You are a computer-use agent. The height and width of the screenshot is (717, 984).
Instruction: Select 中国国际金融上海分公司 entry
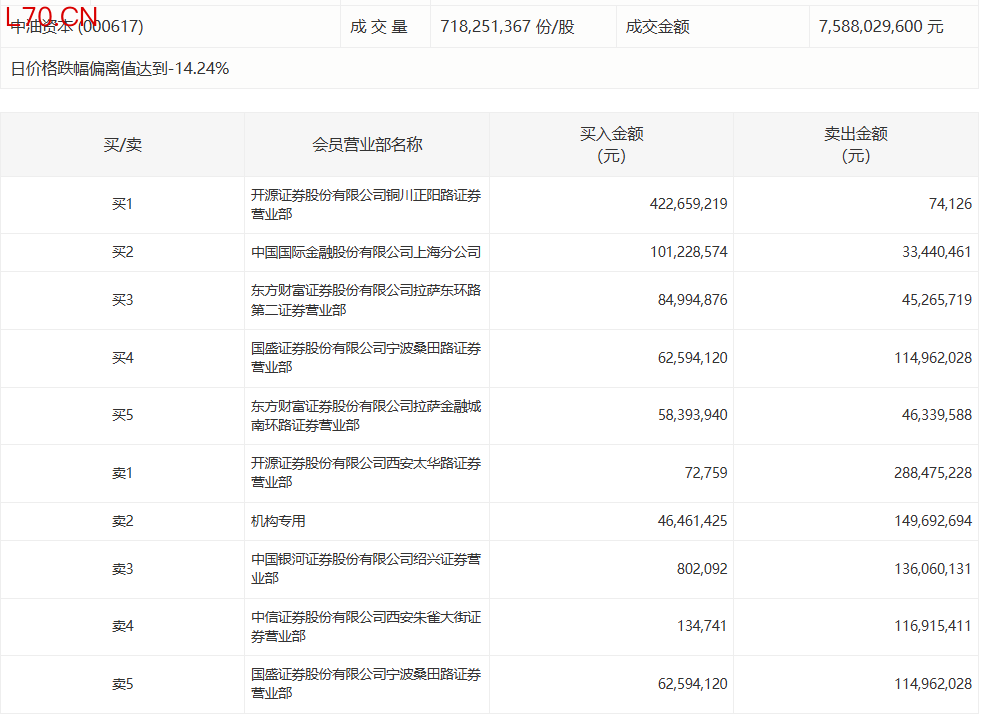point(365,252)
